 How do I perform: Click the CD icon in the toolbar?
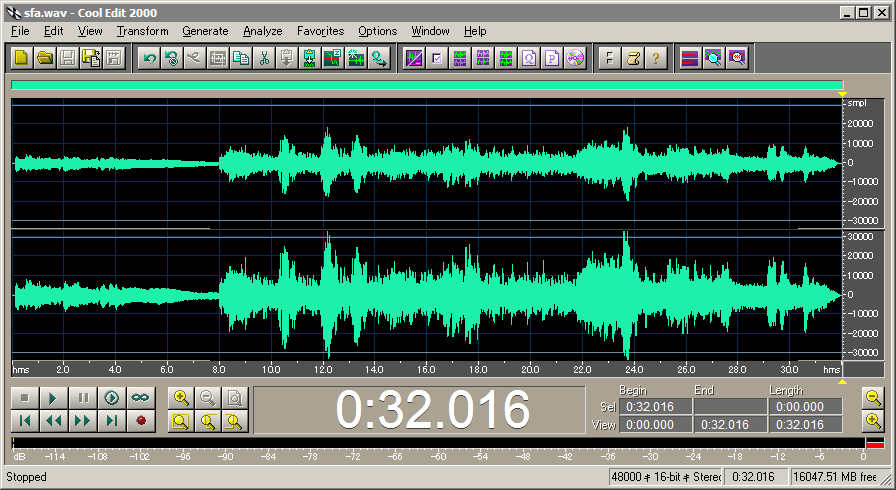(x=574, y=58)
